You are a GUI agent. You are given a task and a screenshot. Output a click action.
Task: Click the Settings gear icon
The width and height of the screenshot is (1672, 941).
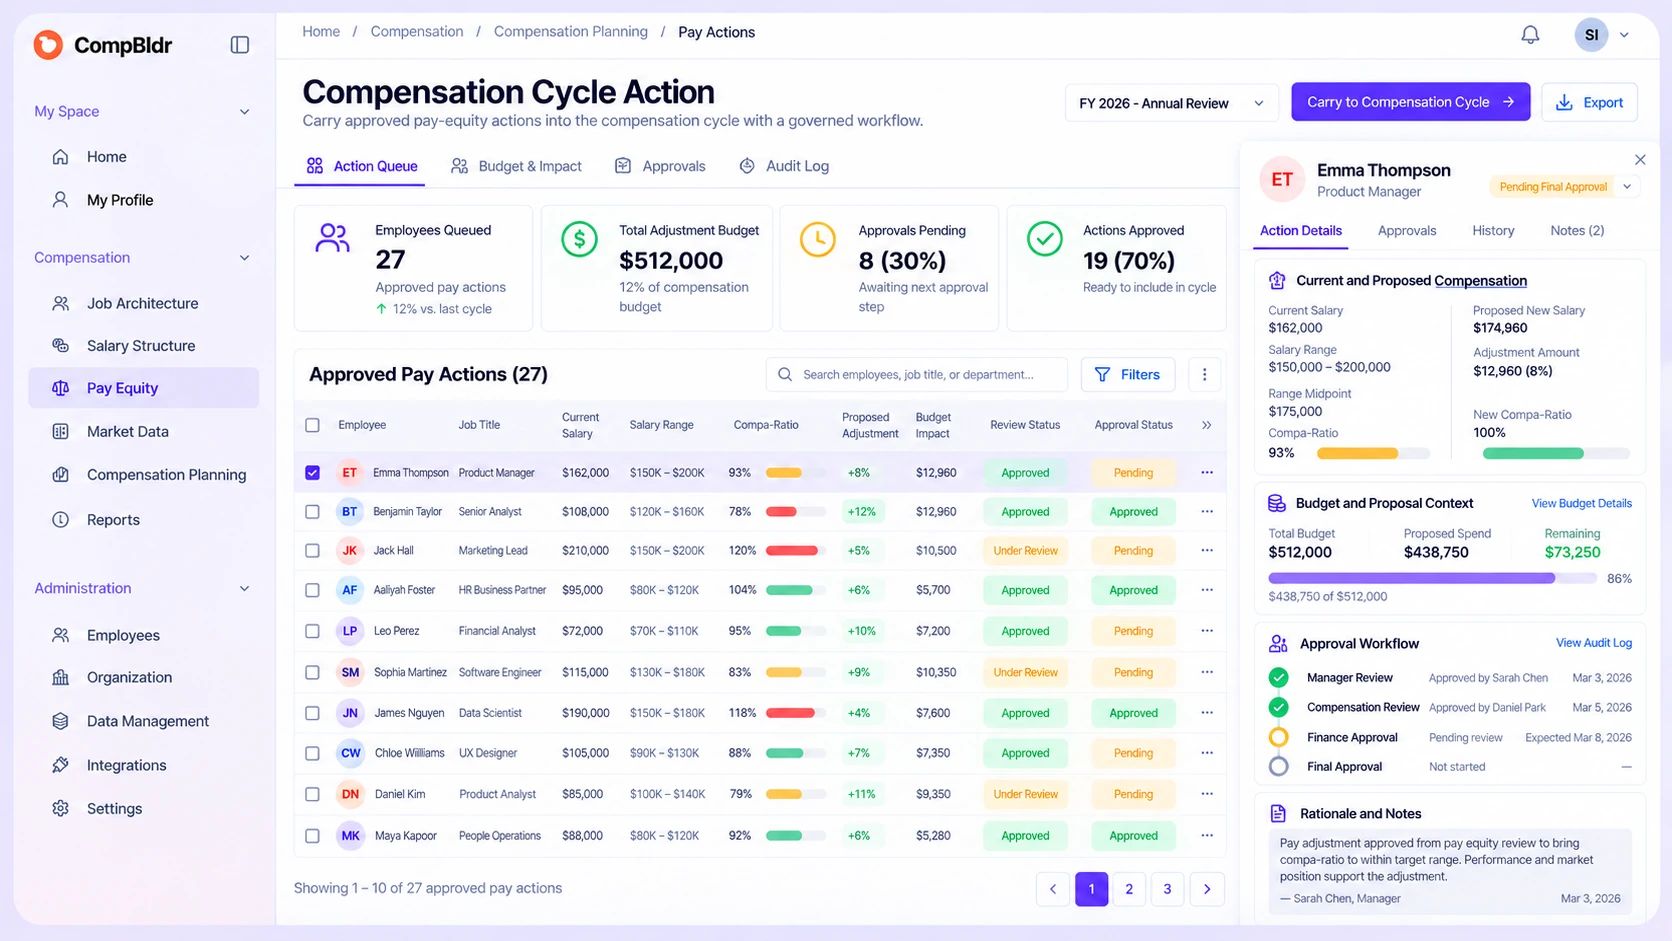click(61, 808)
